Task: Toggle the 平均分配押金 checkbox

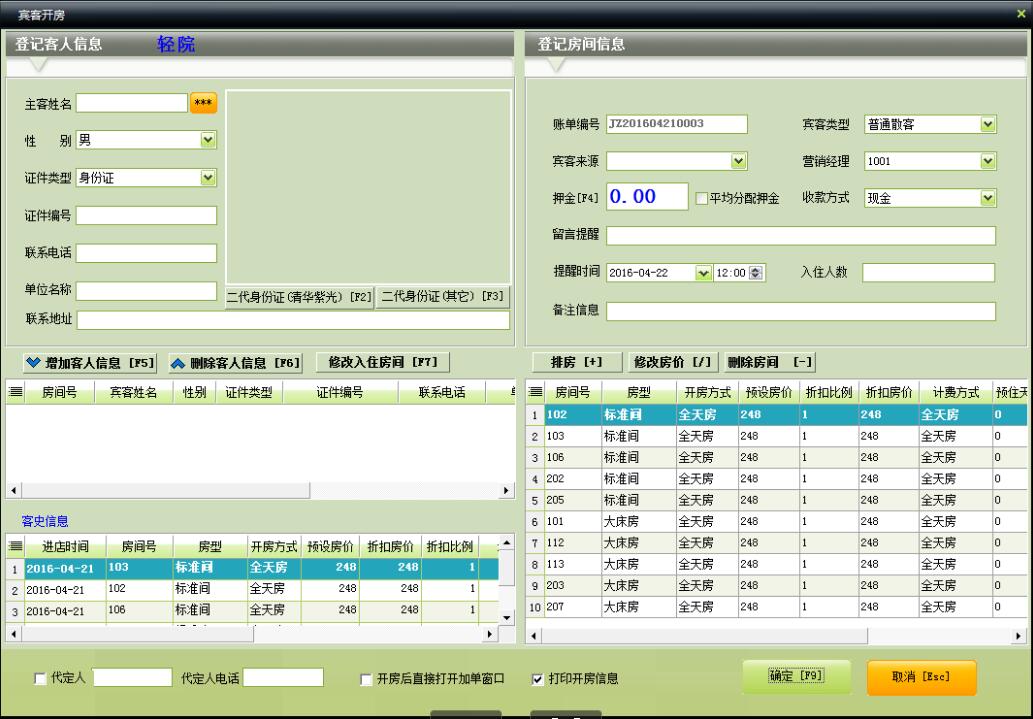Action: (x=702, y=198)
